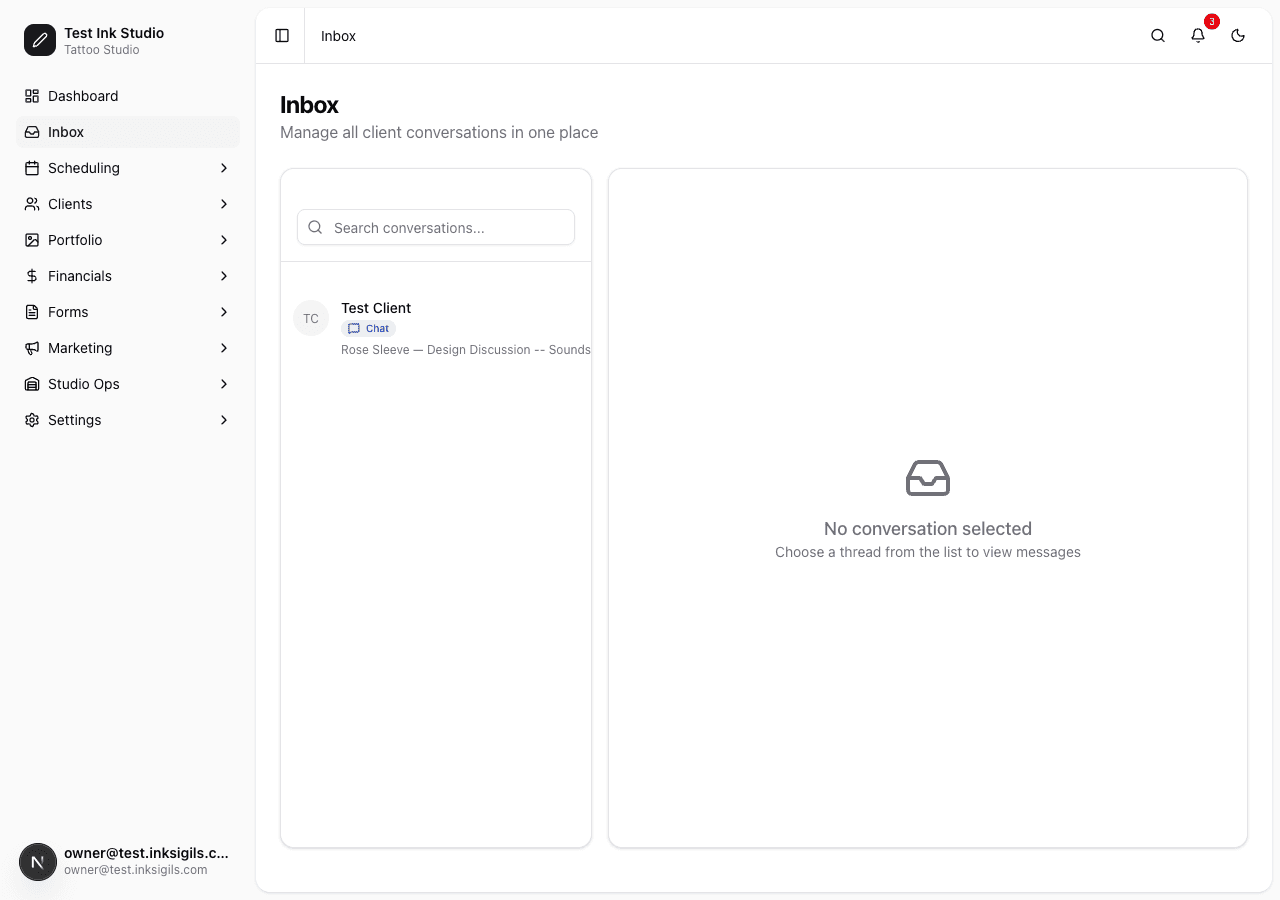Expand the Forms menu chevron
This screenshot has height=900, width=1280.
pyautogui.click(x=223, y=312)
